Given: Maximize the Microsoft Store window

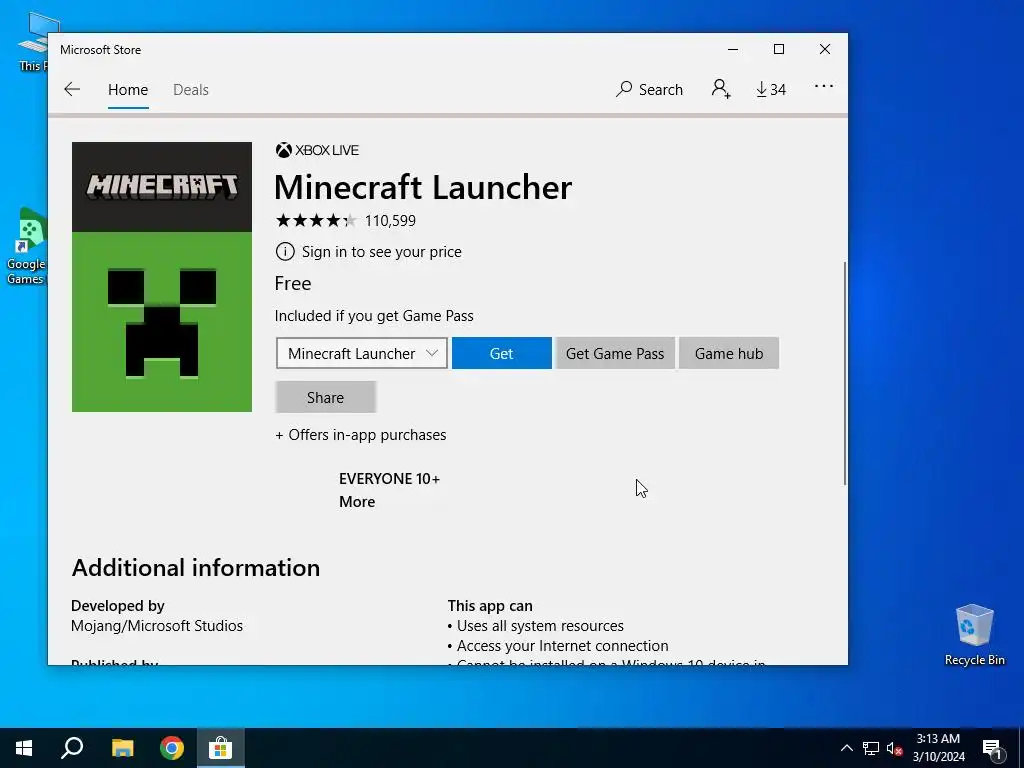Looking at the screenshot, I should click(778, 50).
